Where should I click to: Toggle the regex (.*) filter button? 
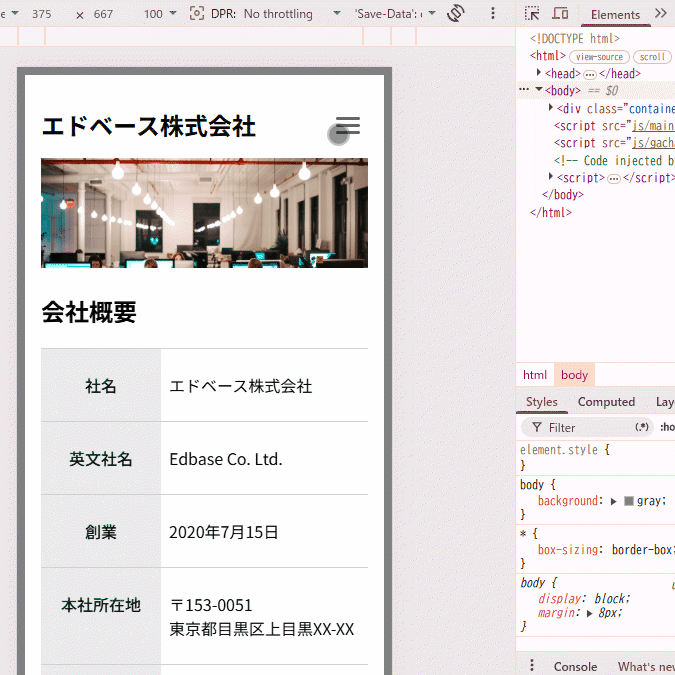641,427
